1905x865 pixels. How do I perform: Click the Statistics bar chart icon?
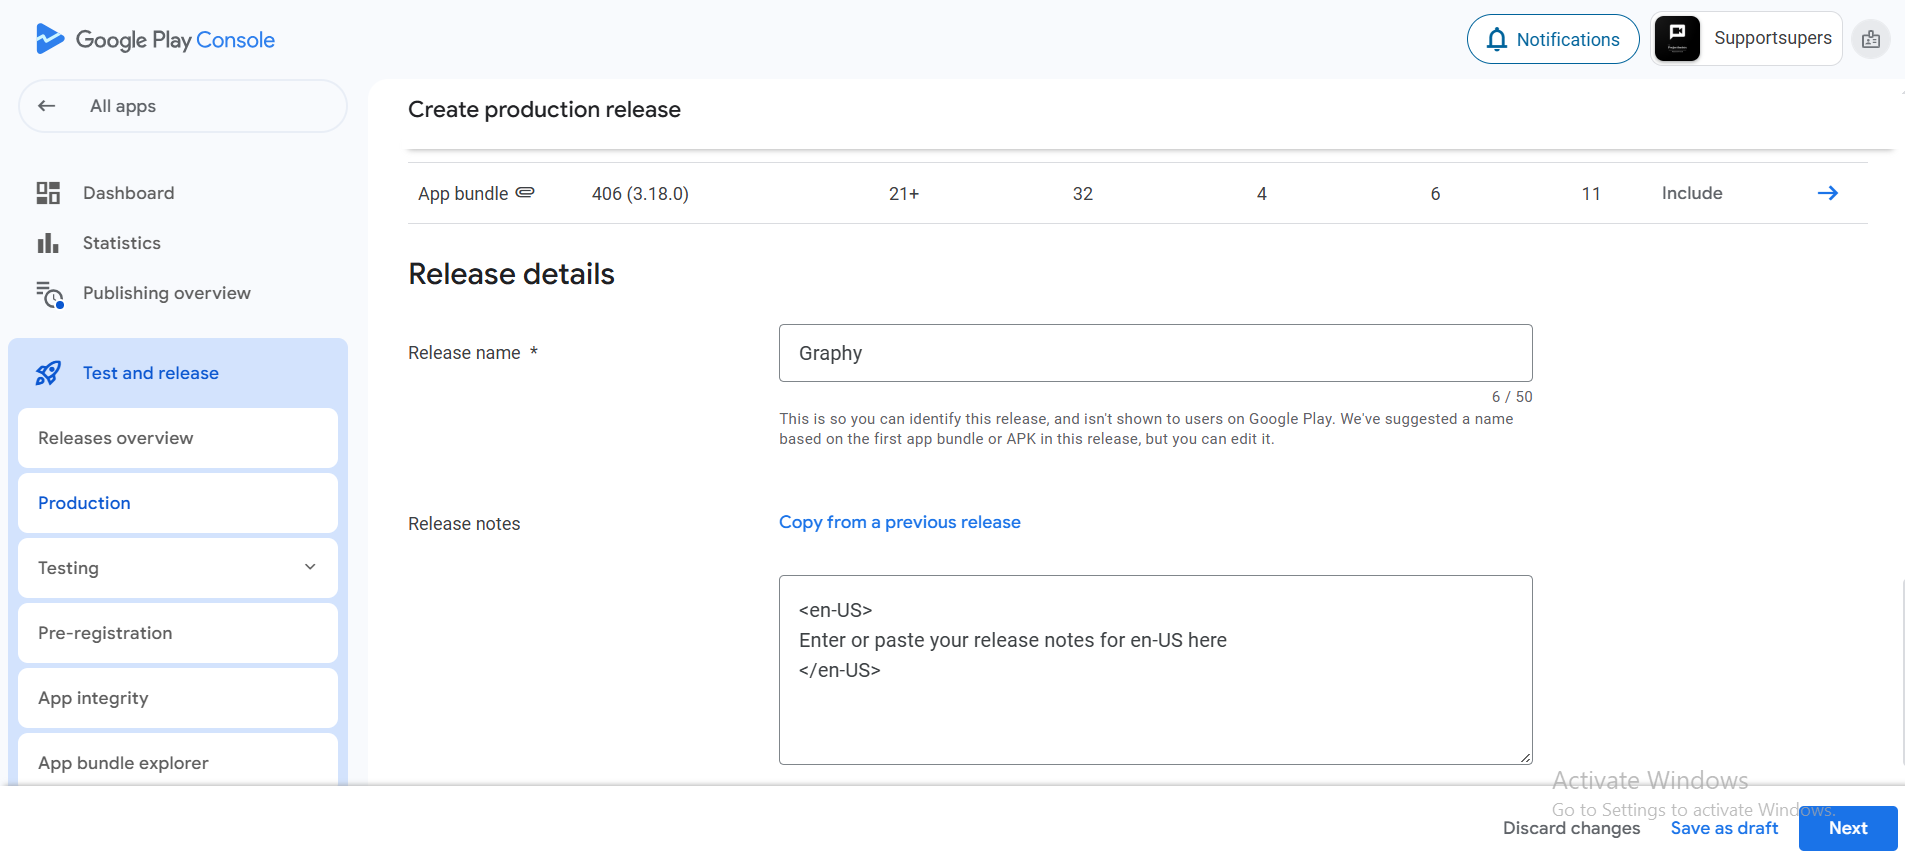pyautogui.click(x=48, y=243)
